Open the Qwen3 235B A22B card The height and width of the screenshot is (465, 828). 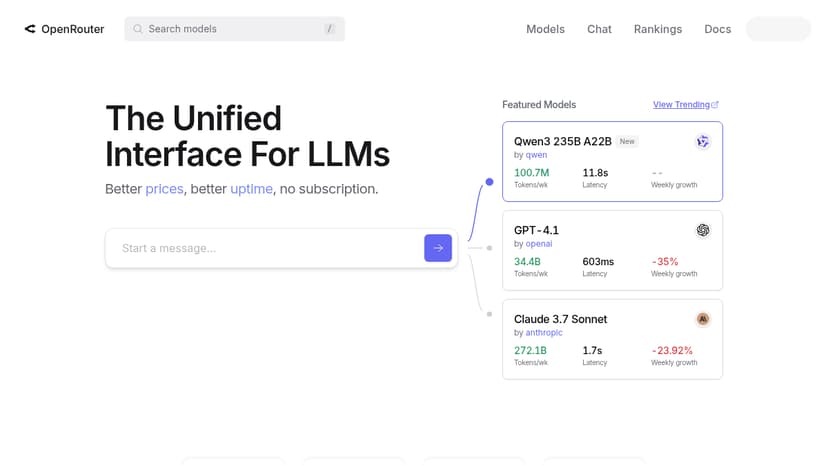point(613,162)
